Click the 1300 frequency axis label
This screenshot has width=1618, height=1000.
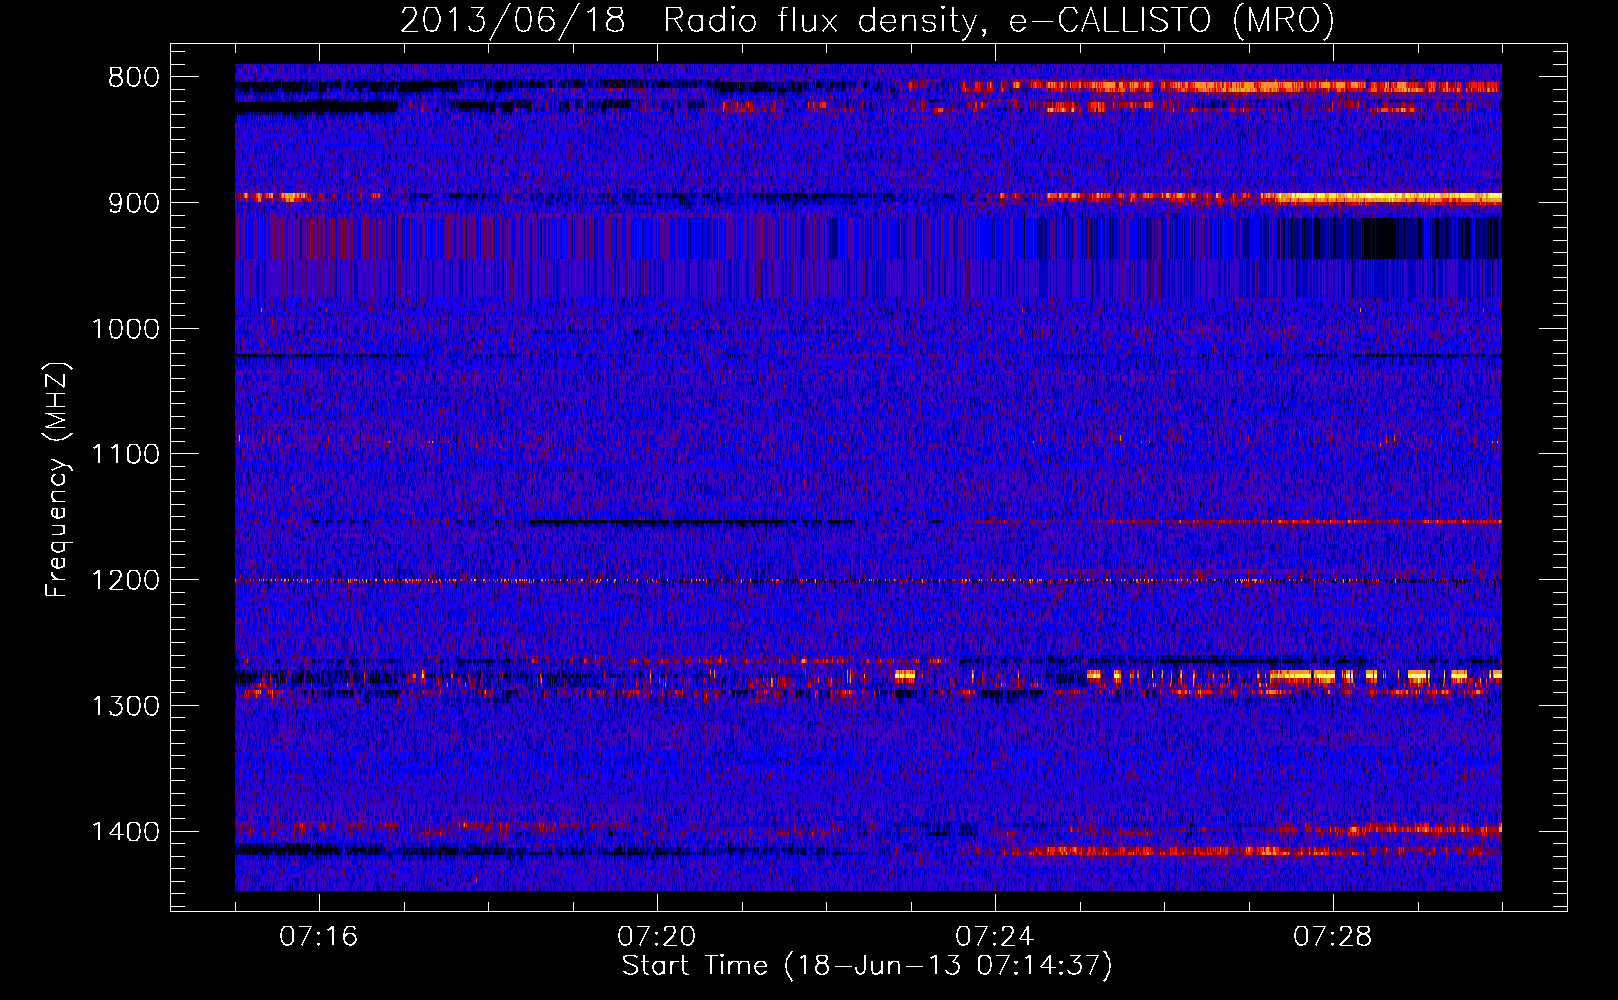tap(126, 706)
